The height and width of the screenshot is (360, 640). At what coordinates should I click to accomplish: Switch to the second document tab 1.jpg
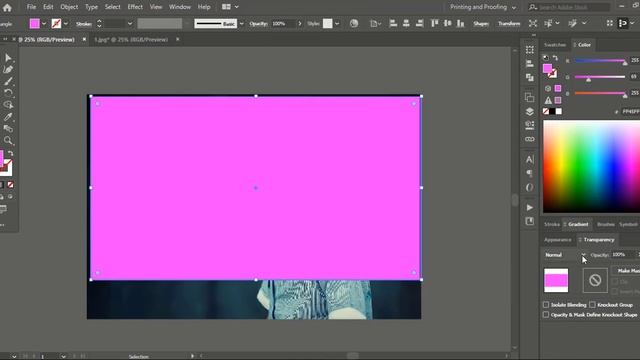click(x=131, y=40)
